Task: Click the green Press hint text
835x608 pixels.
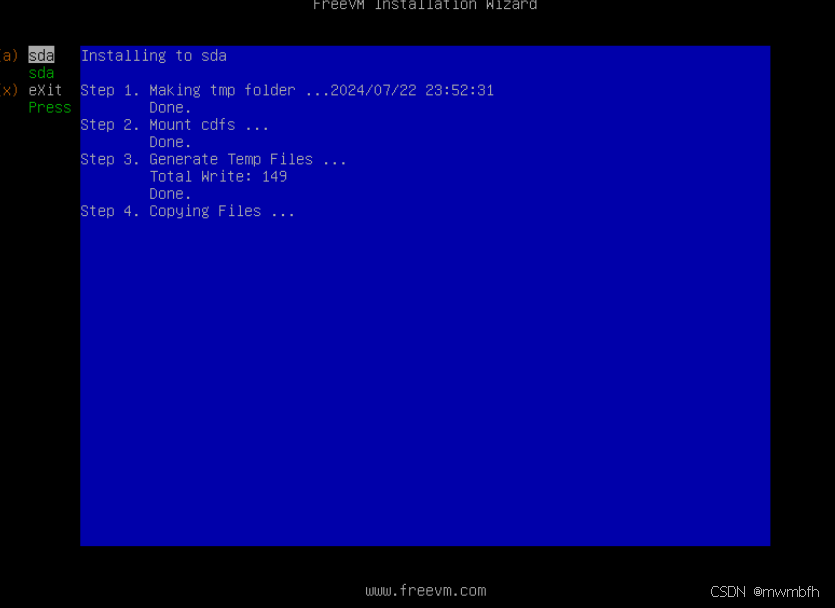Action: coord(50,108)
